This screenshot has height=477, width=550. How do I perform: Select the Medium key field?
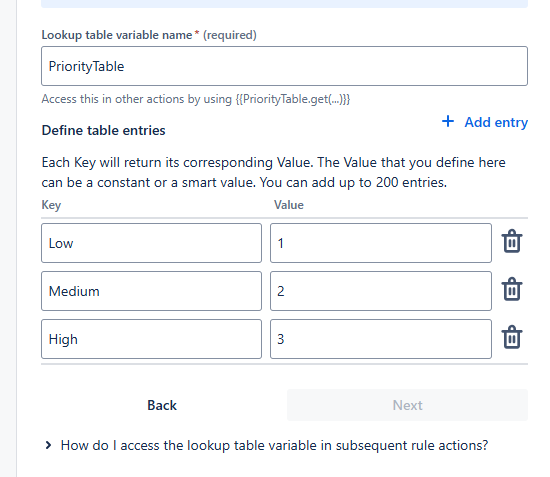pyautogui.click(x=152, y=291)
